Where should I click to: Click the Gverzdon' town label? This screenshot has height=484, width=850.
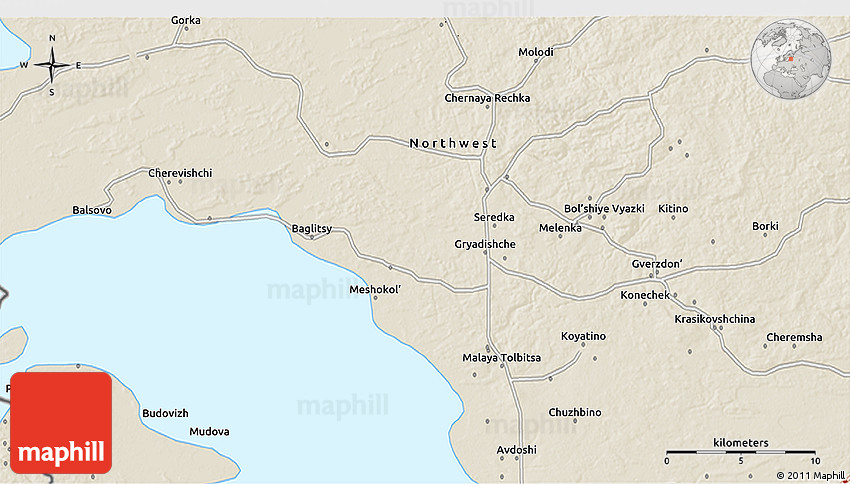click(x=657, y=264)
